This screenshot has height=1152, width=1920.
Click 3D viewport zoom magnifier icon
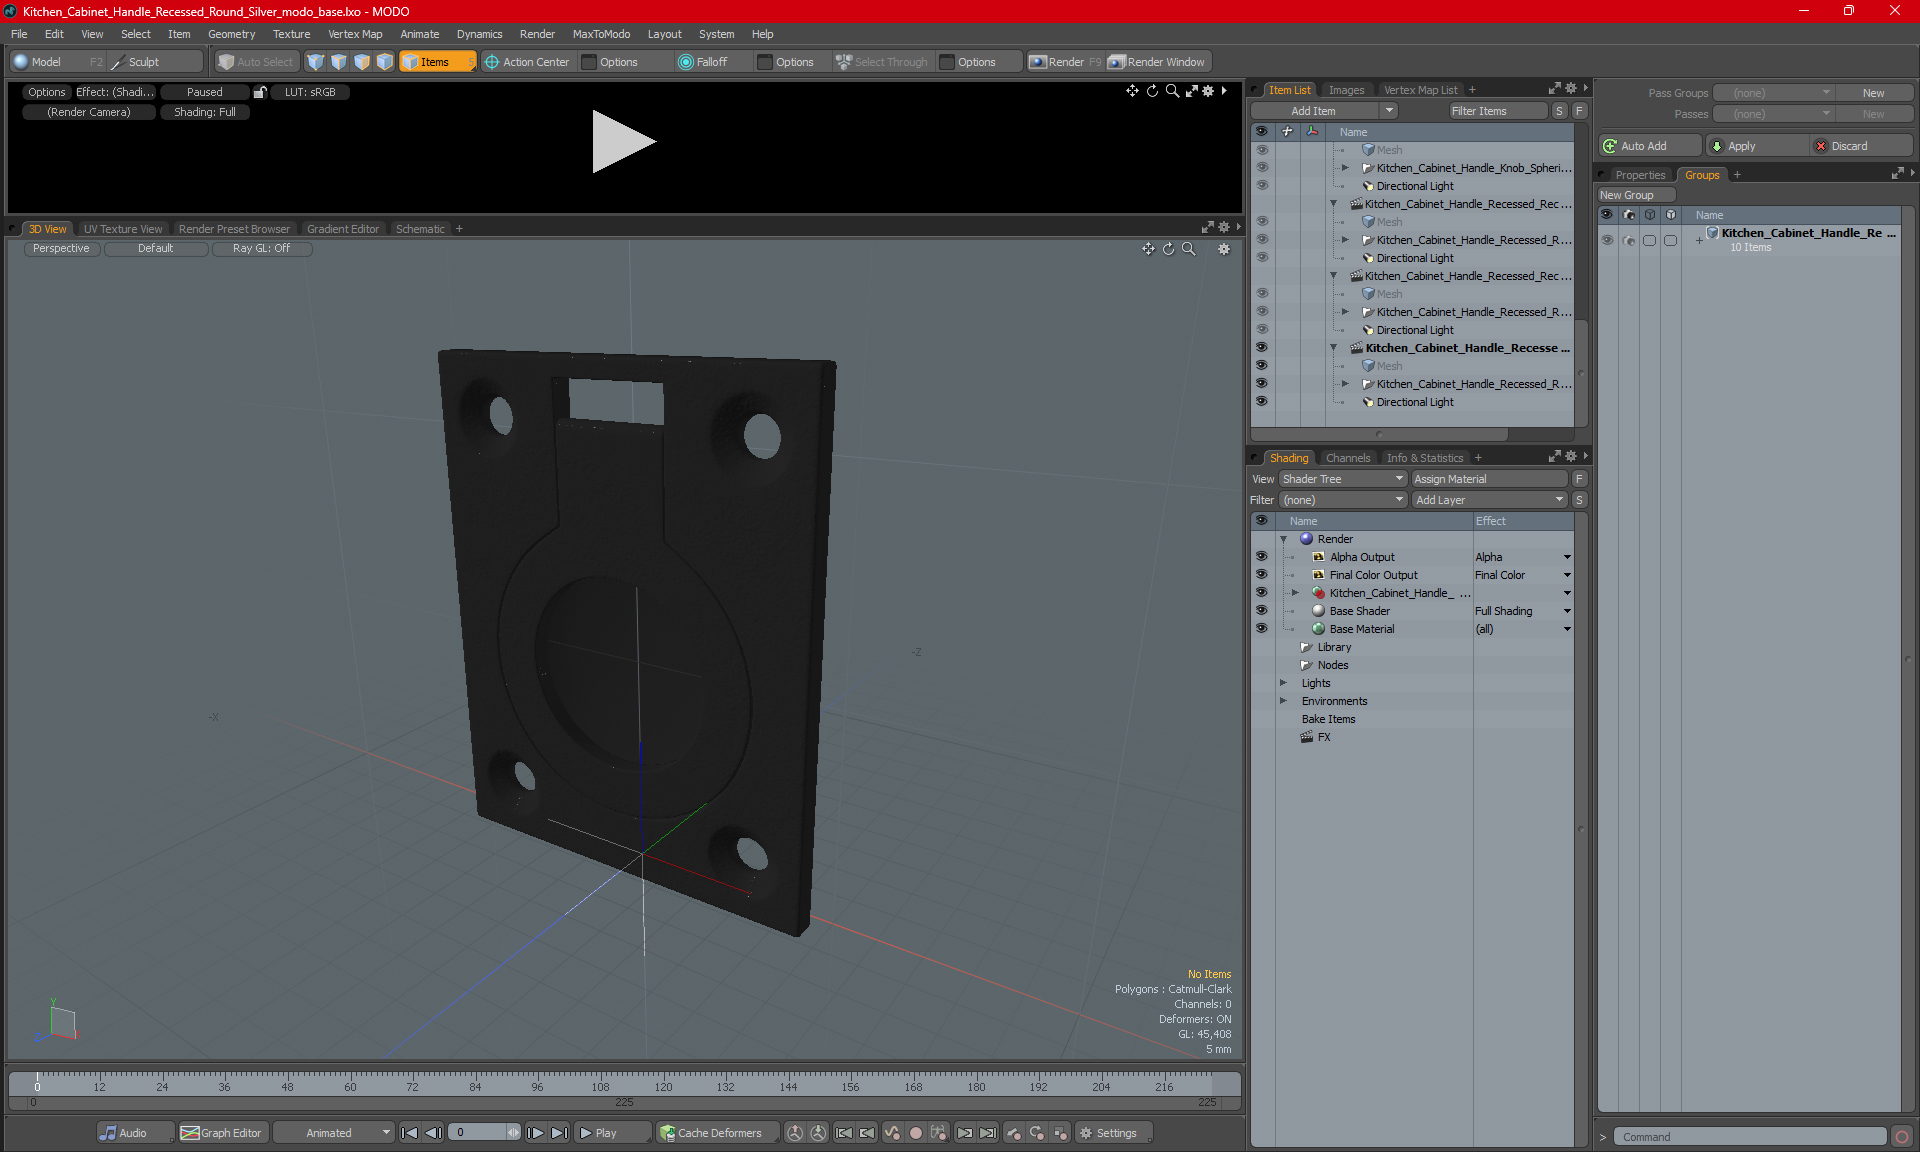click(x=1188, y=249)
